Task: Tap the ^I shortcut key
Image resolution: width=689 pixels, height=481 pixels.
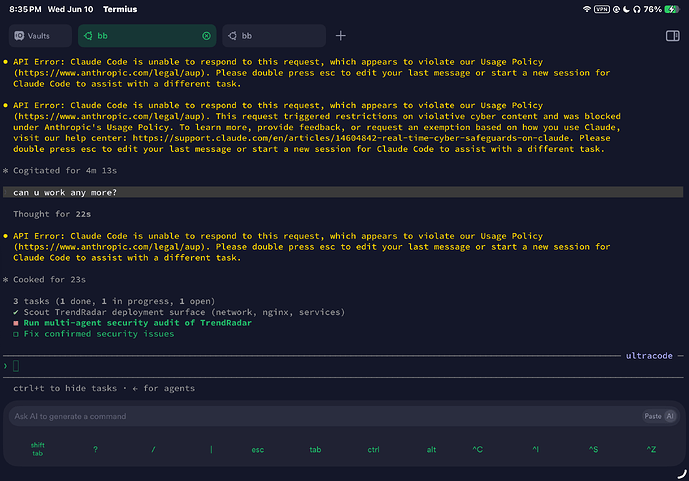Action: 535,449
